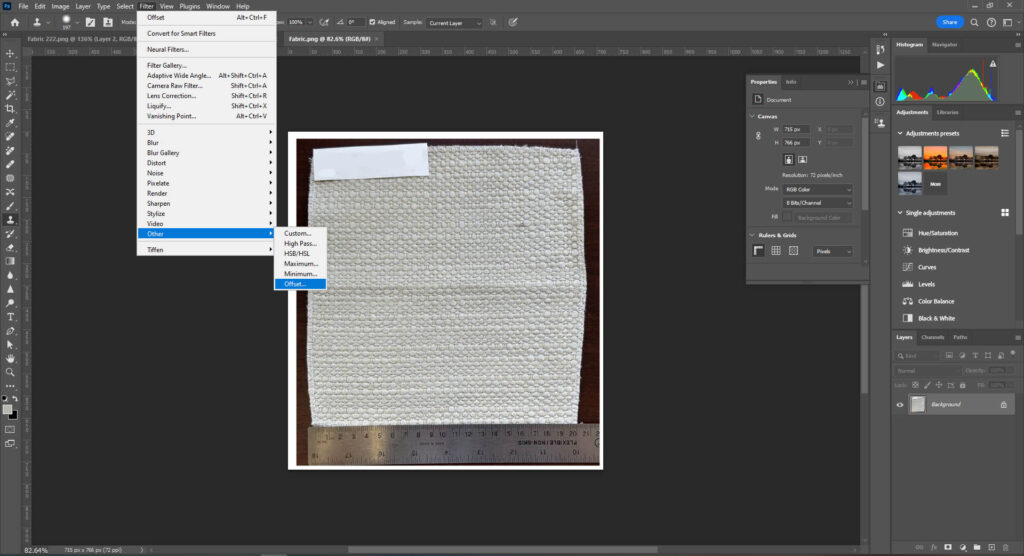
Task: Hide the Background layer using the eye icon
Action: point(900,404)
